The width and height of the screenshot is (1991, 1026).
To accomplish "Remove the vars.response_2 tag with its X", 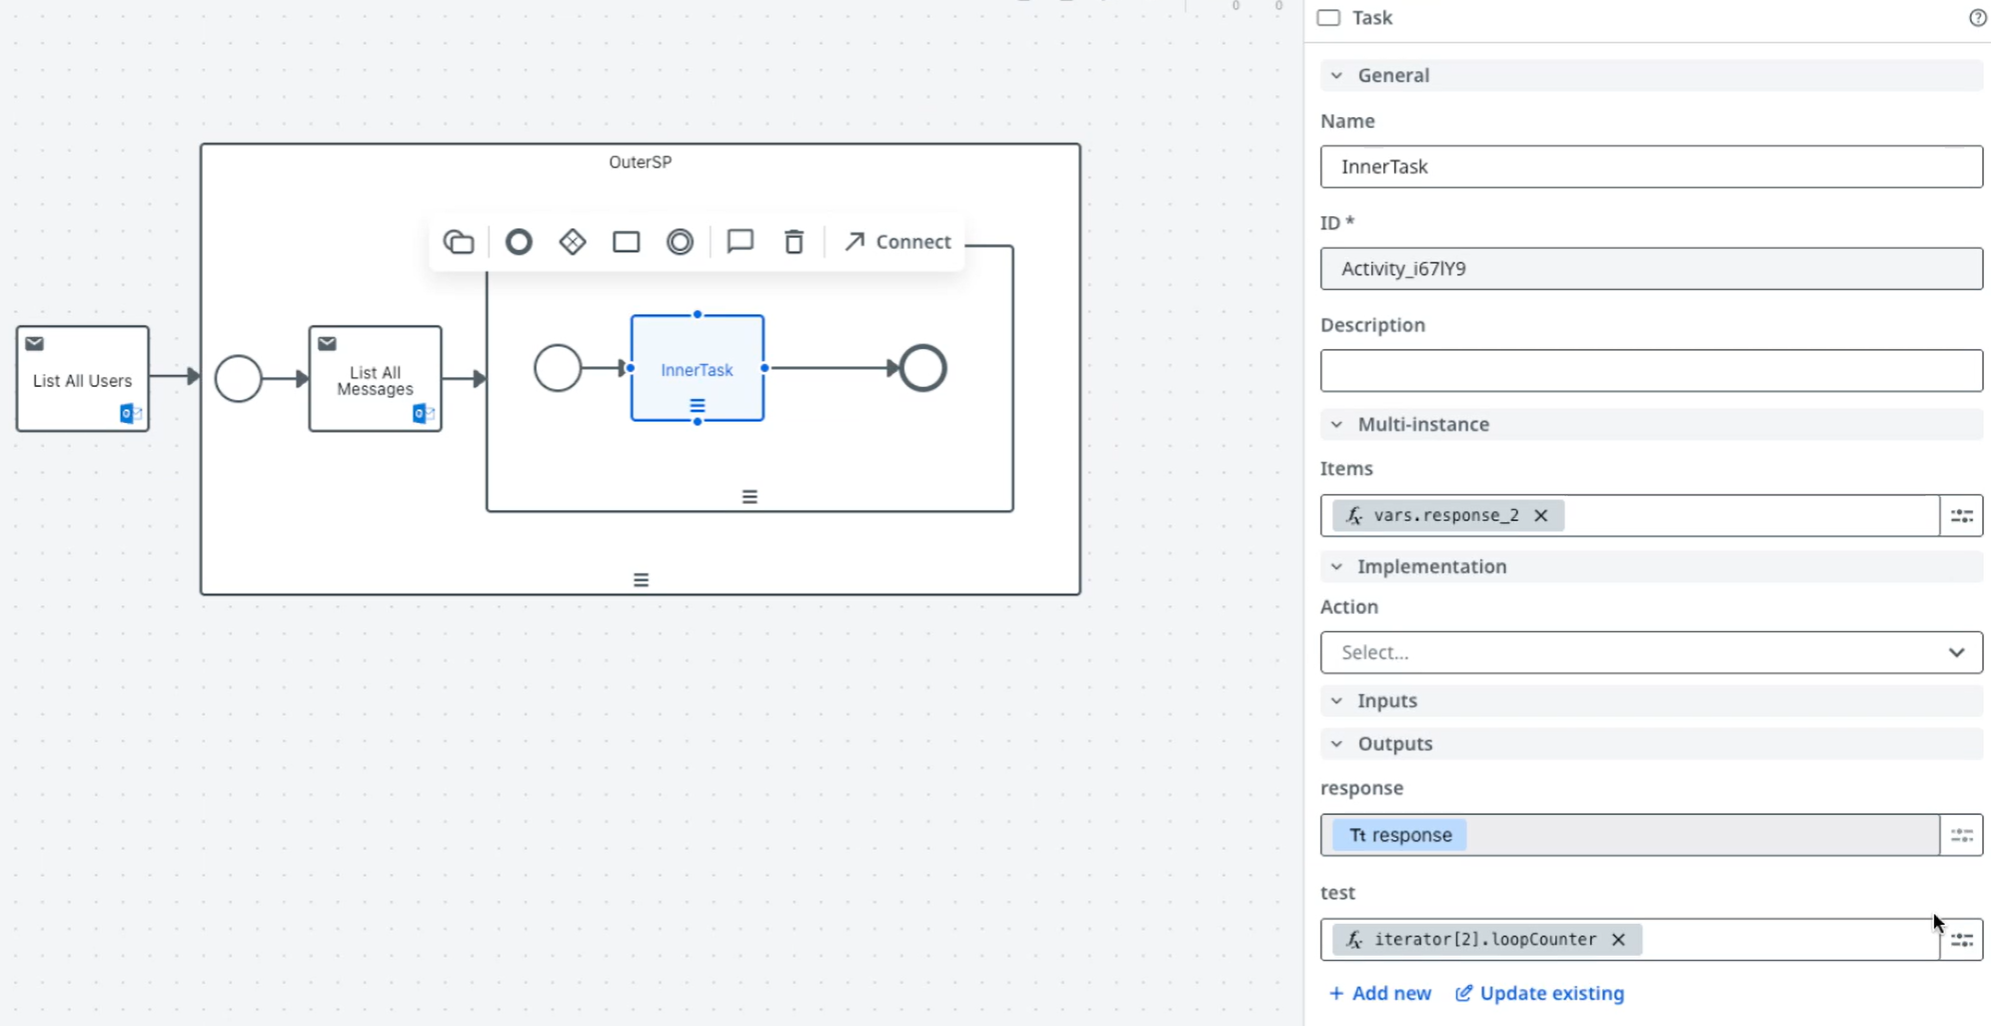I will pyautogui.click(x=1542, y=515).
